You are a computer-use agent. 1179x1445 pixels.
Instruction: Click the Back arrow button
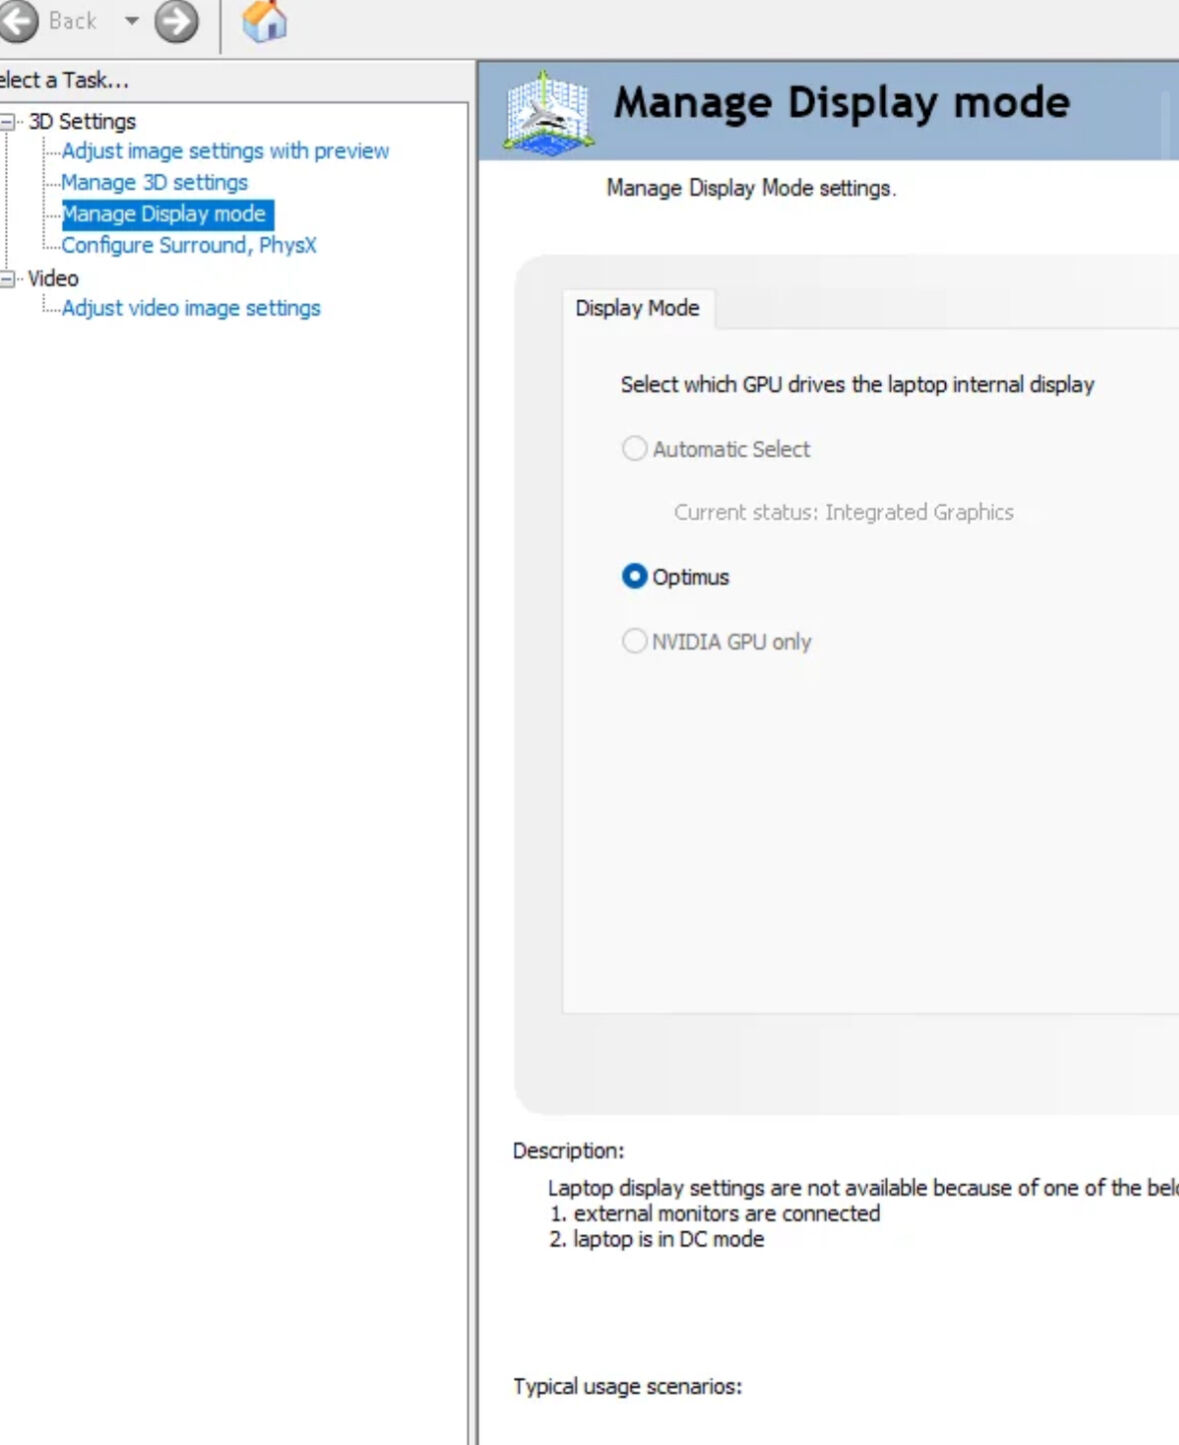pyautogui.click(x=18, y=21)
